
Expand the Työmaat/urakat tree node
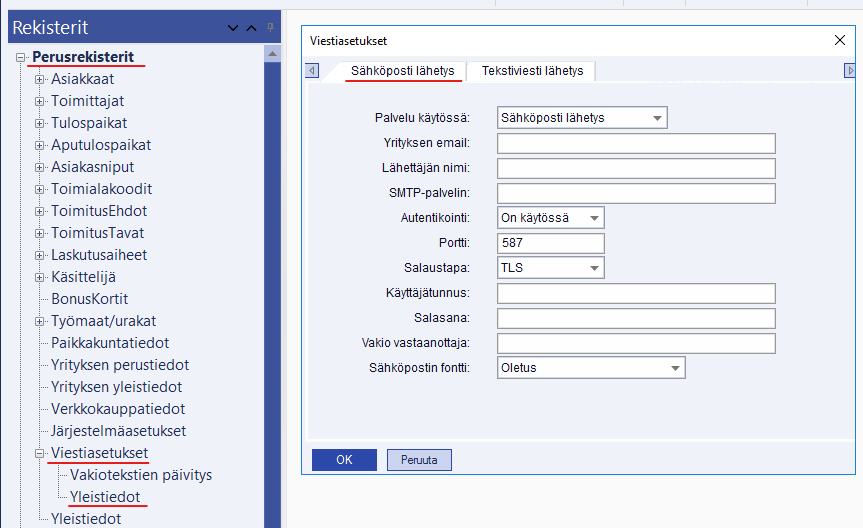click(x=40, y=321)
